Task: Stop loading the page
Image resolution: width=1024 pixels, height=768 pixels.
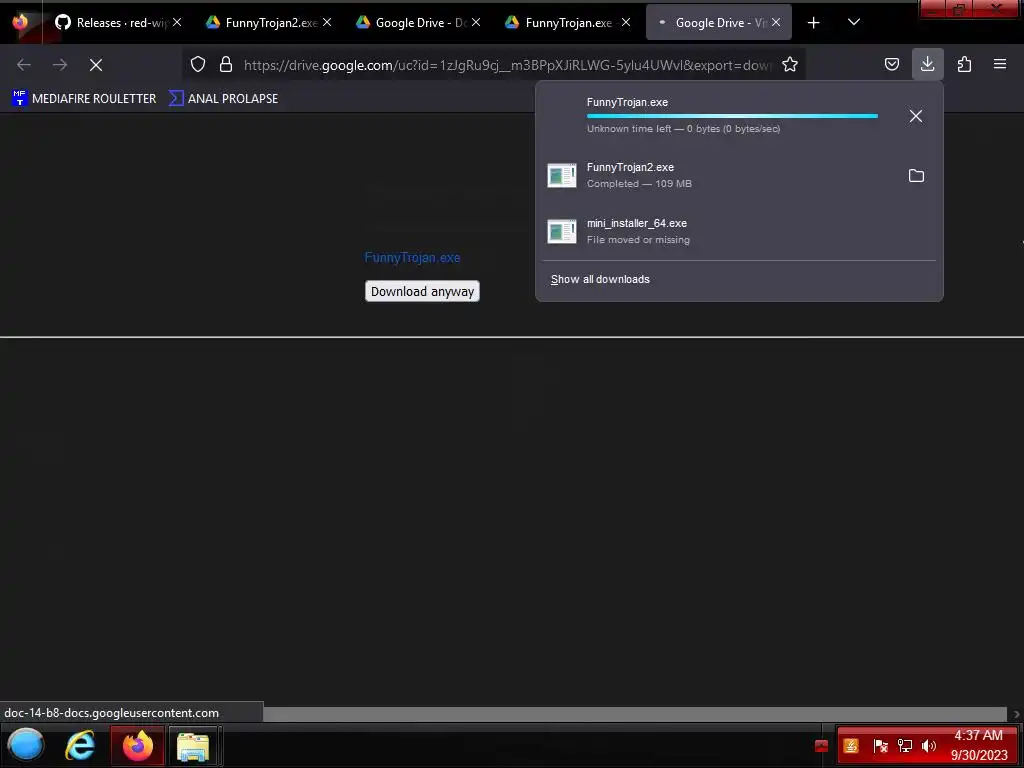Action: [x=96, y=65]
